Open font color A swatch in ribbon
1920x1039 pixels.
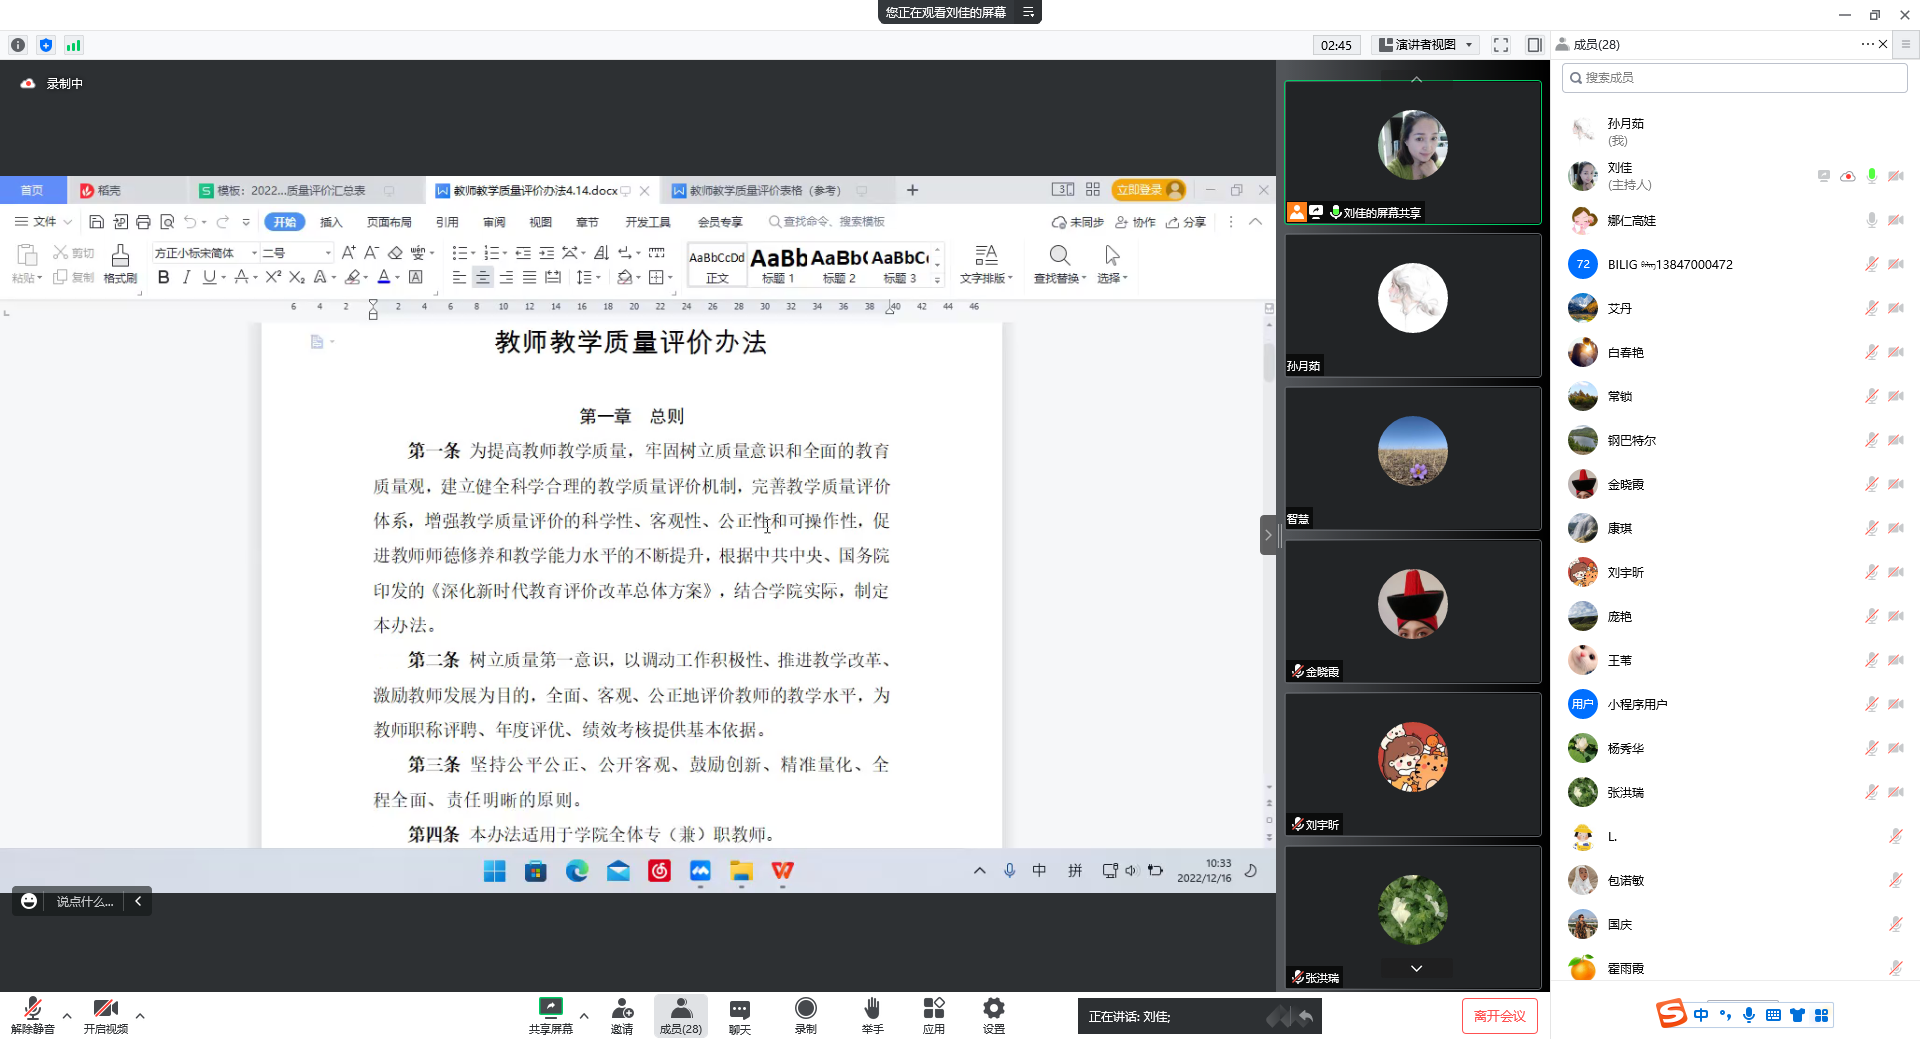[x=383, y=277]
